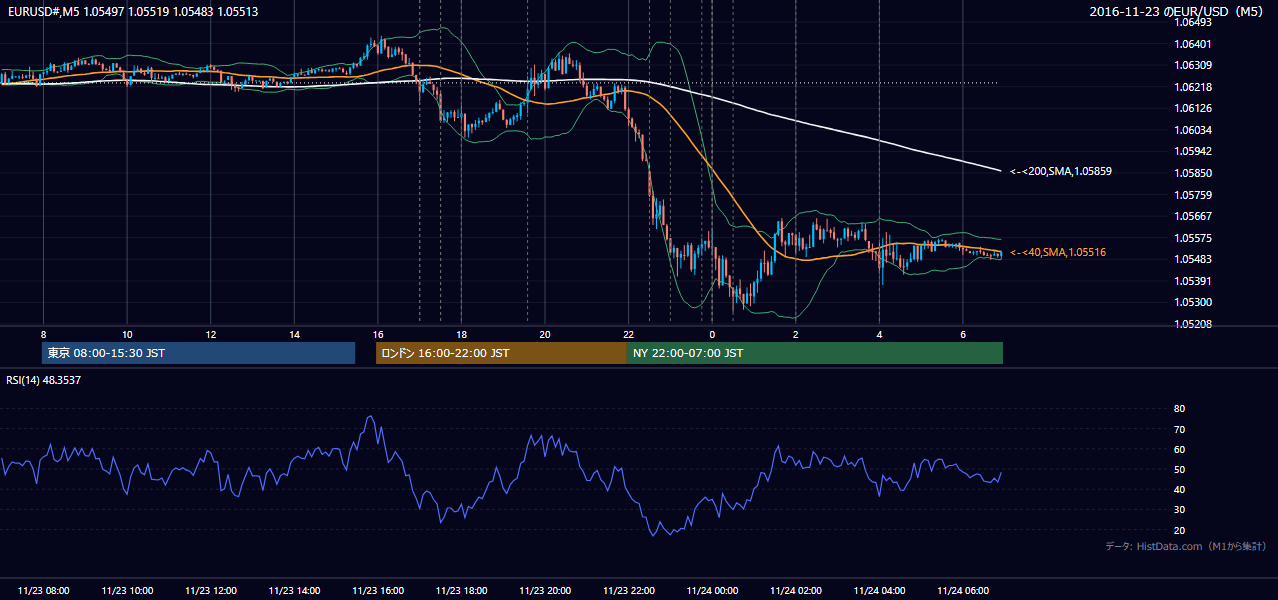1278x600 pixels.
Task: Click price level 1.05850 on axis
Action: coord(1193,173)
